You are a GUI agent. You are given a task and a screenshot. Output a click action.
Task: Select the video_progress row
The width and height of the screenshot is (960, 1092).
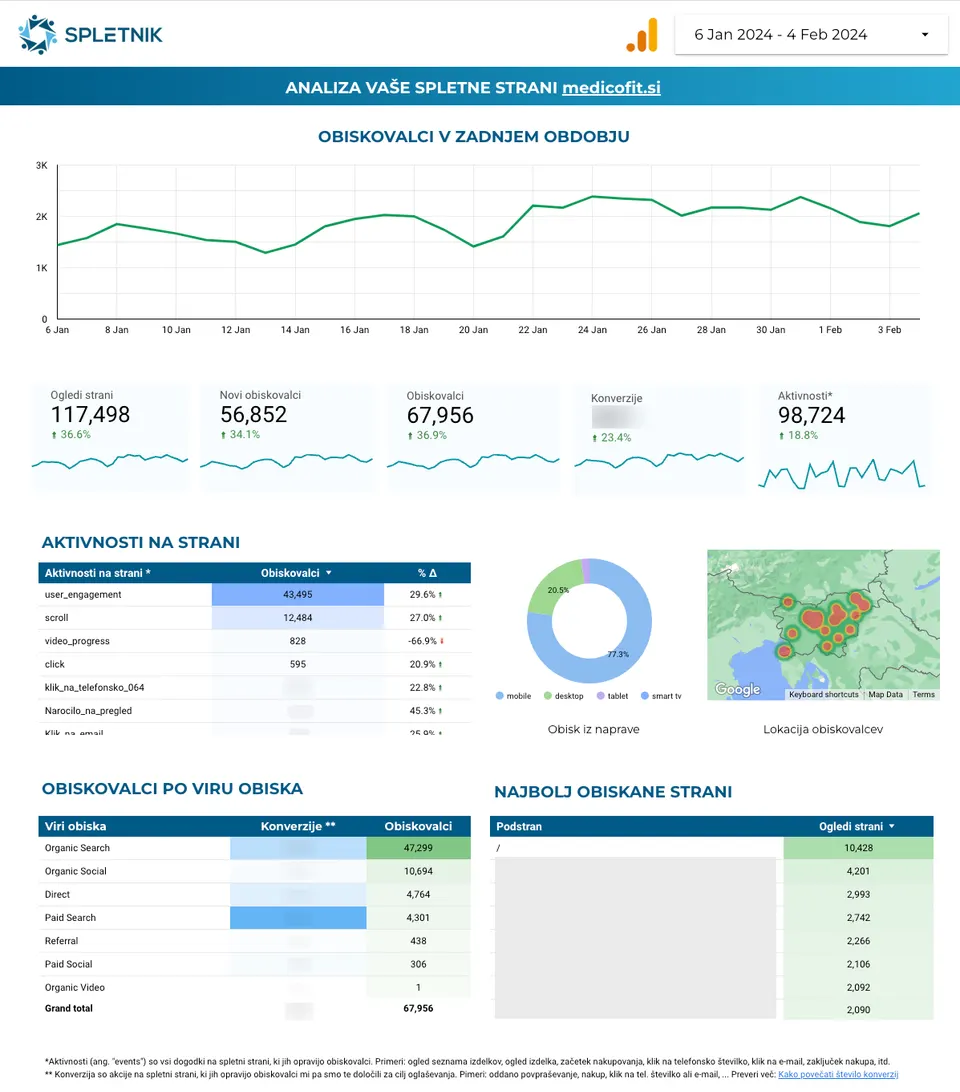click(x=254, y=641)
